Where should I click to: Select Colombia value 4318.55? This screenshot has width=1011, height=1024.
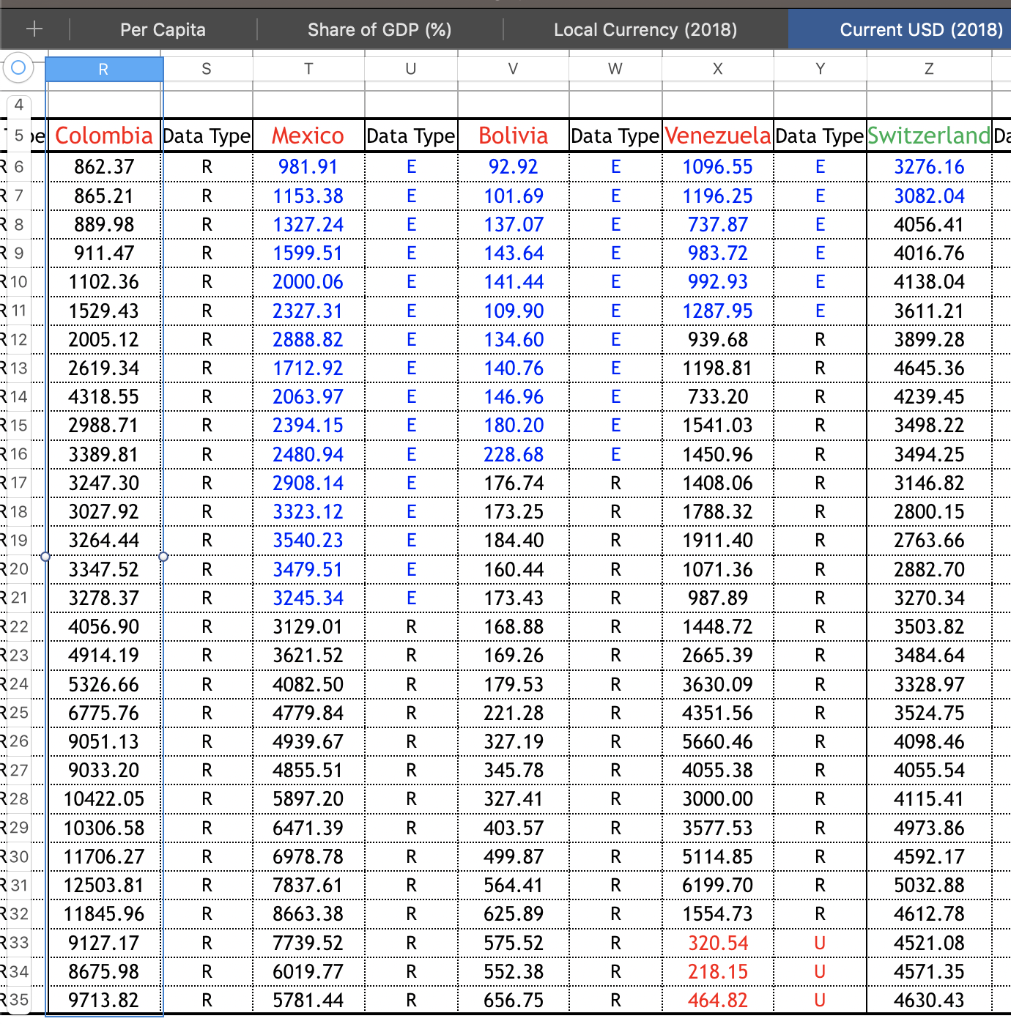pos(103,397)
